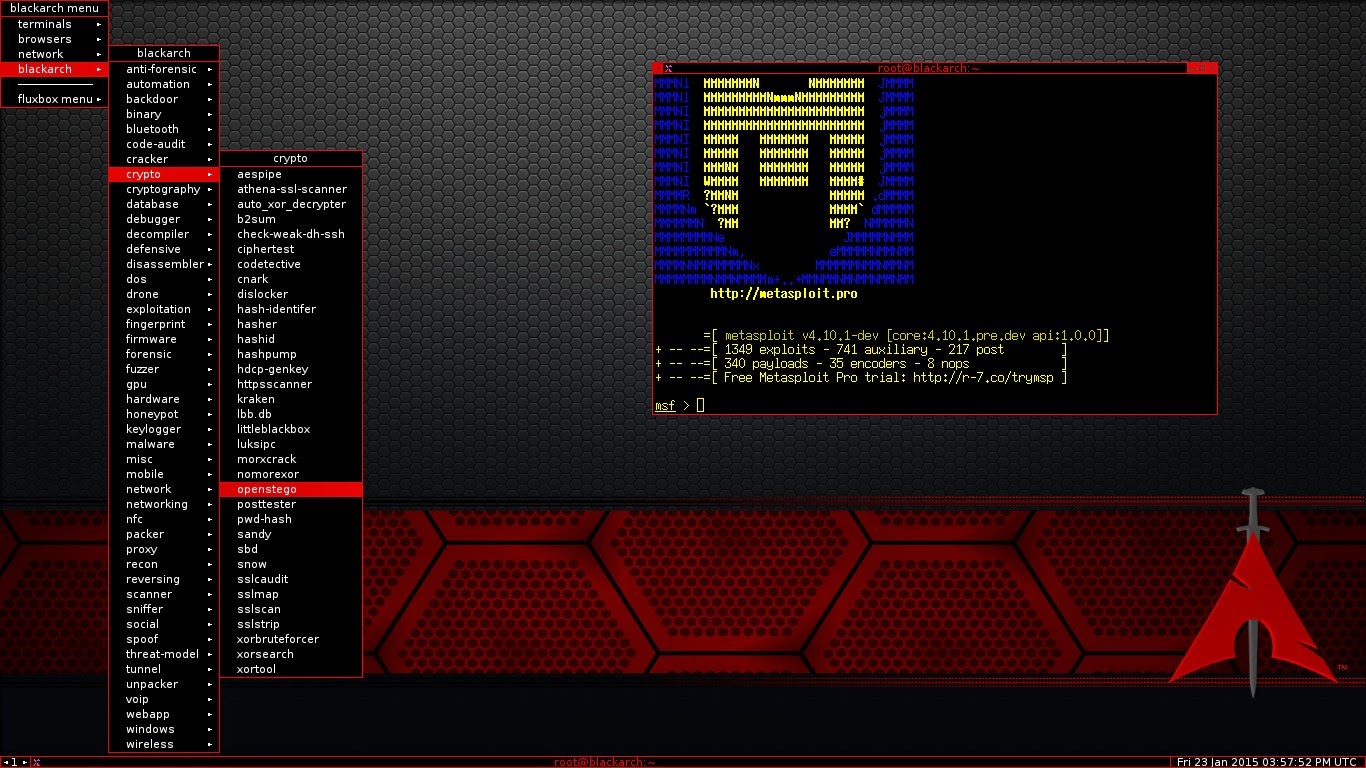The width and height of the screenshot is (1366, 768).
Task: Launch dislocker
Action: 291,294
